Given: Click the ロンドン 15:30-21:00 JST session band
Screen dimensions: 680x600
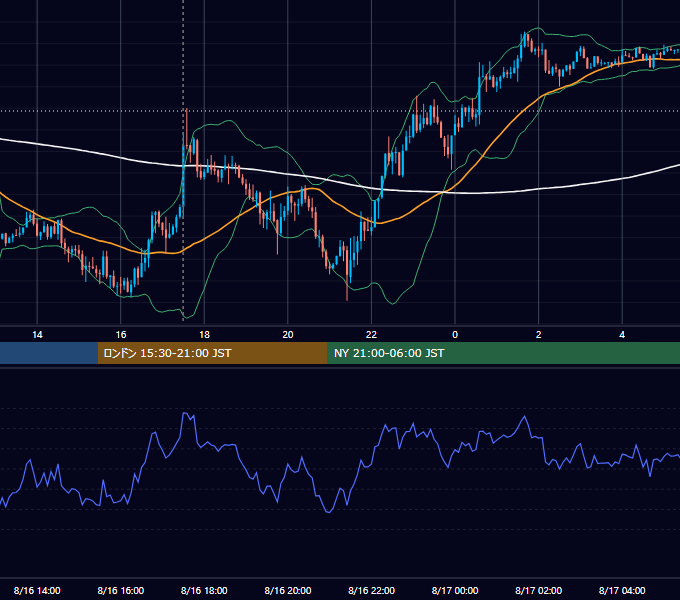Looking at the screenshot, I should point(212,353).
